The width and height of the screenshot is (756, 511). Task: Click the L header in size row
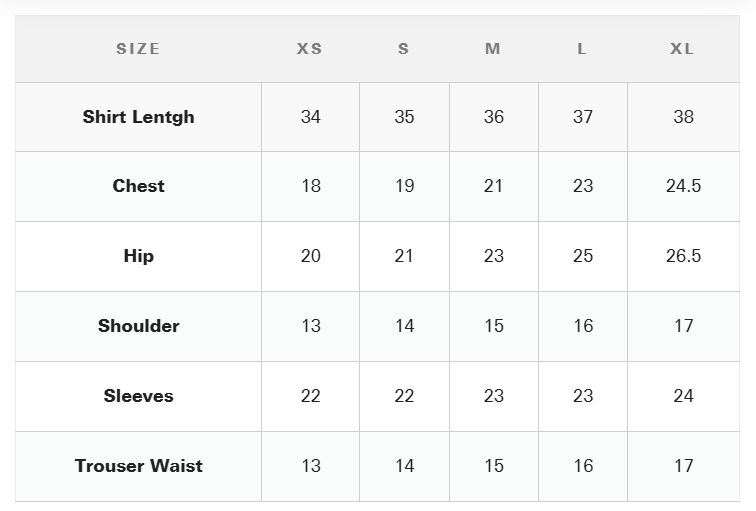click(x=582, y=49)
